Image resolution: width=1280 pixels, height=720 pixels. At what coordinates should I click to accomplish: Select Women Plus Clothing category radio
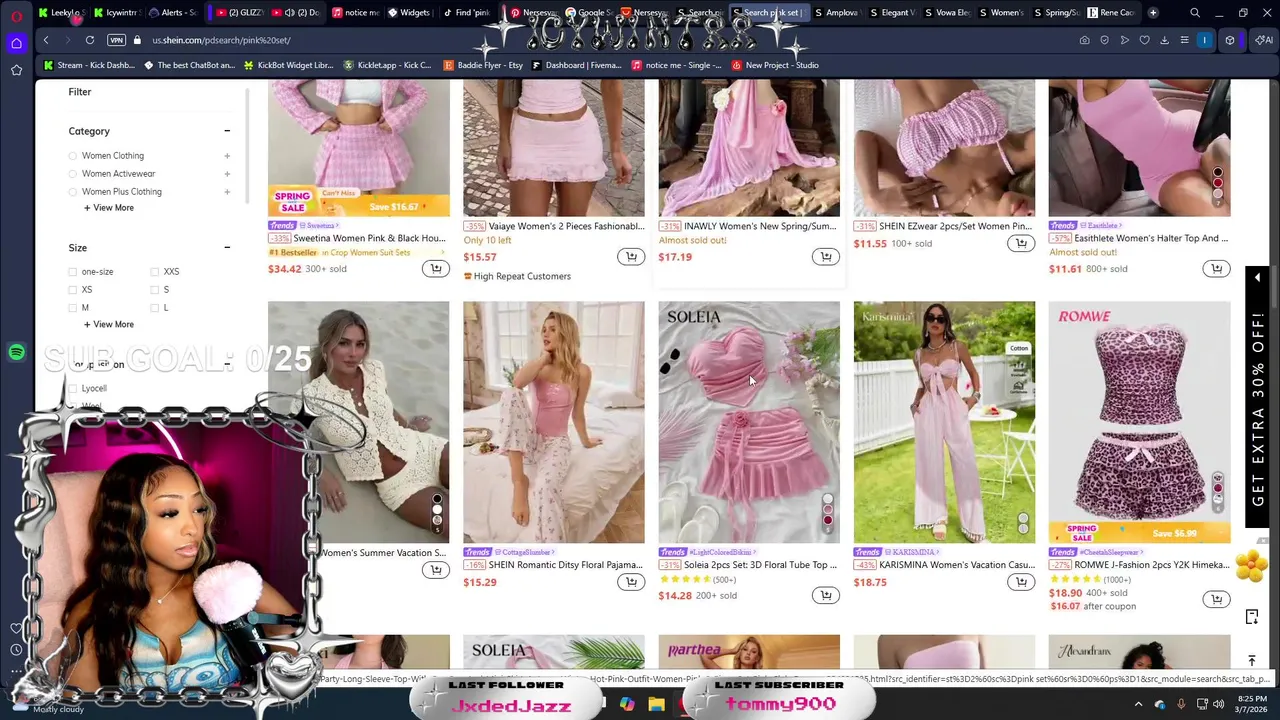tap(72, 192)
